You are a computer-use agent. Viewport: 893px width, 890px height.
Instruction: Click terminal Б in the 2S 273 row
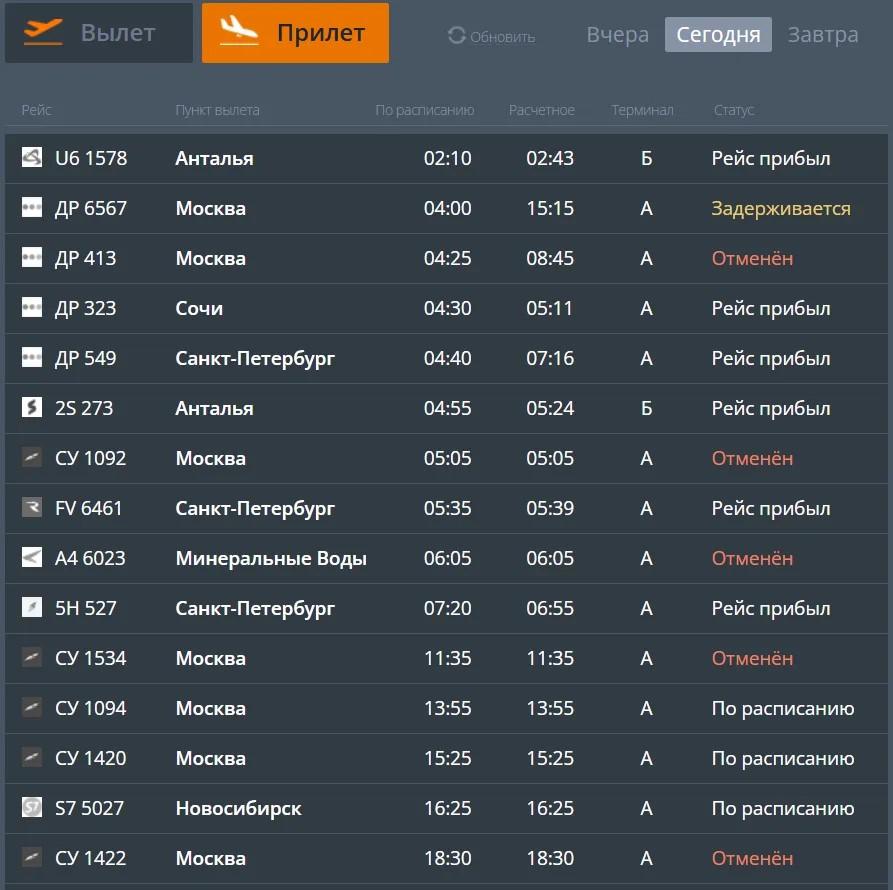click(646, 408)
